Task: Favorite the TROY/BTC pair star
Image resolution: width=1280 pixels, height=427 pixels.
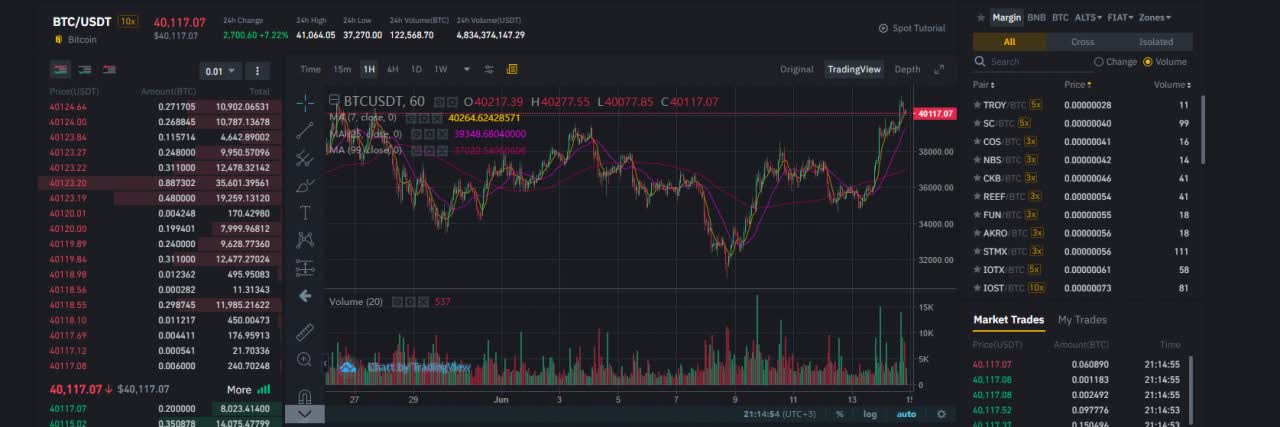Action: click(x=977, y=105)
